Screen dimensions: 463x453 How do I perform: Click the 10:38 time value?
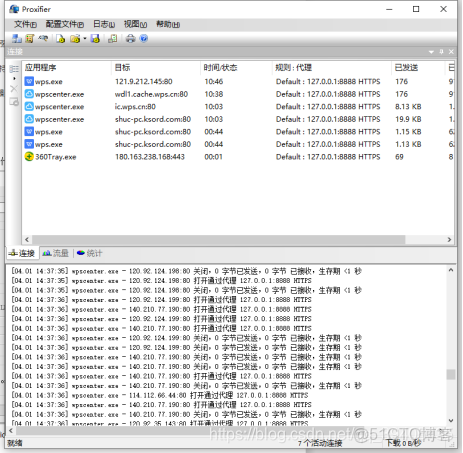pyautogui.click(x=214, y=94)
